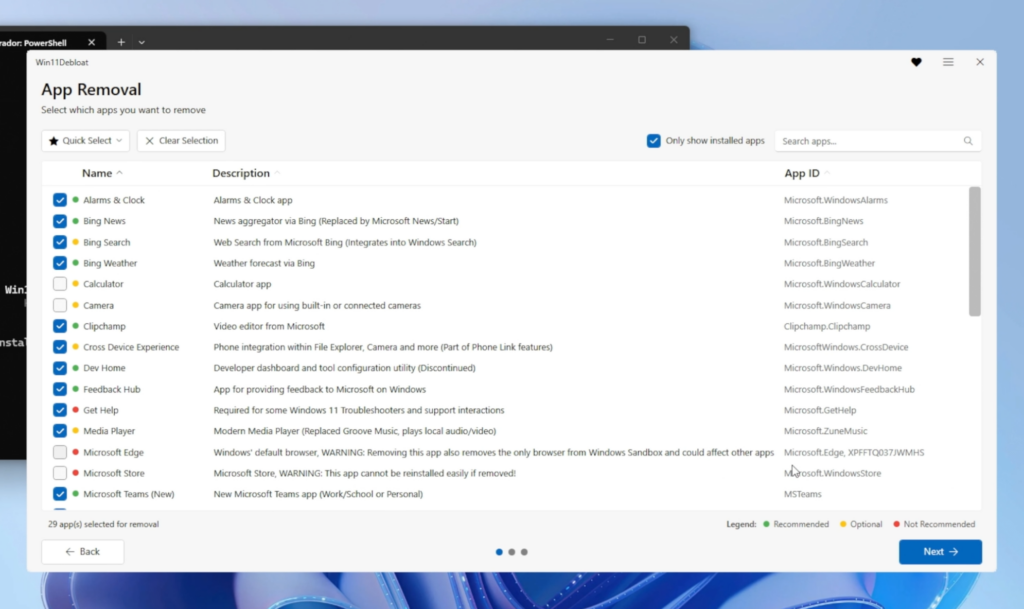Sort by the Name column header
The height and width of the screenshot is (609, 1024).
97,173
